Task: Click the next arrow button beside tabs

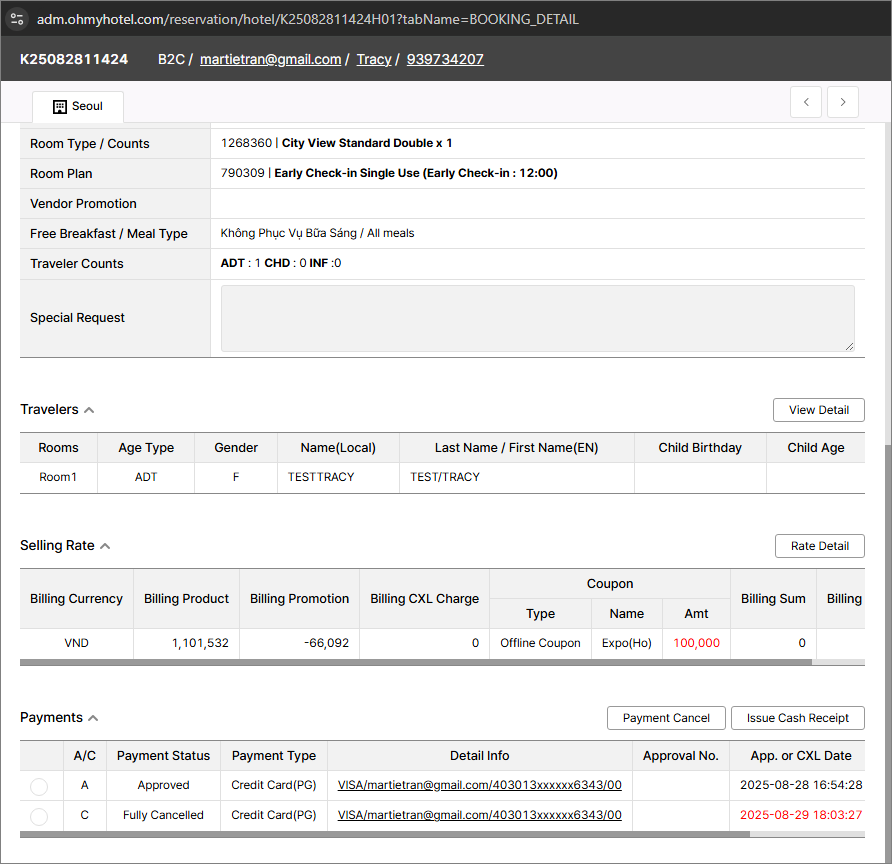Action: (x=842, y=102)
